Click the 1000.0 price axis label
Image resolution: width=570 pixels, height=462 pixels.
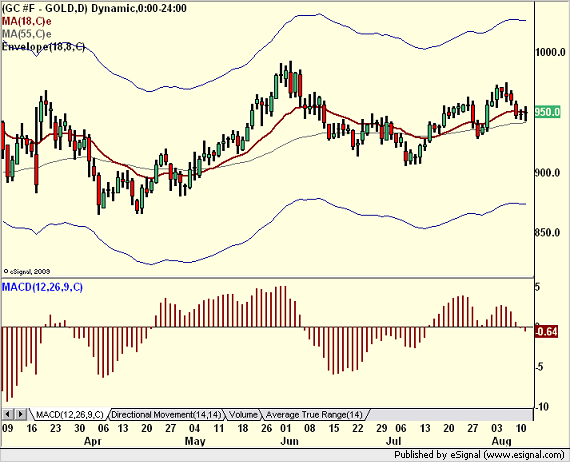point(550,52)
